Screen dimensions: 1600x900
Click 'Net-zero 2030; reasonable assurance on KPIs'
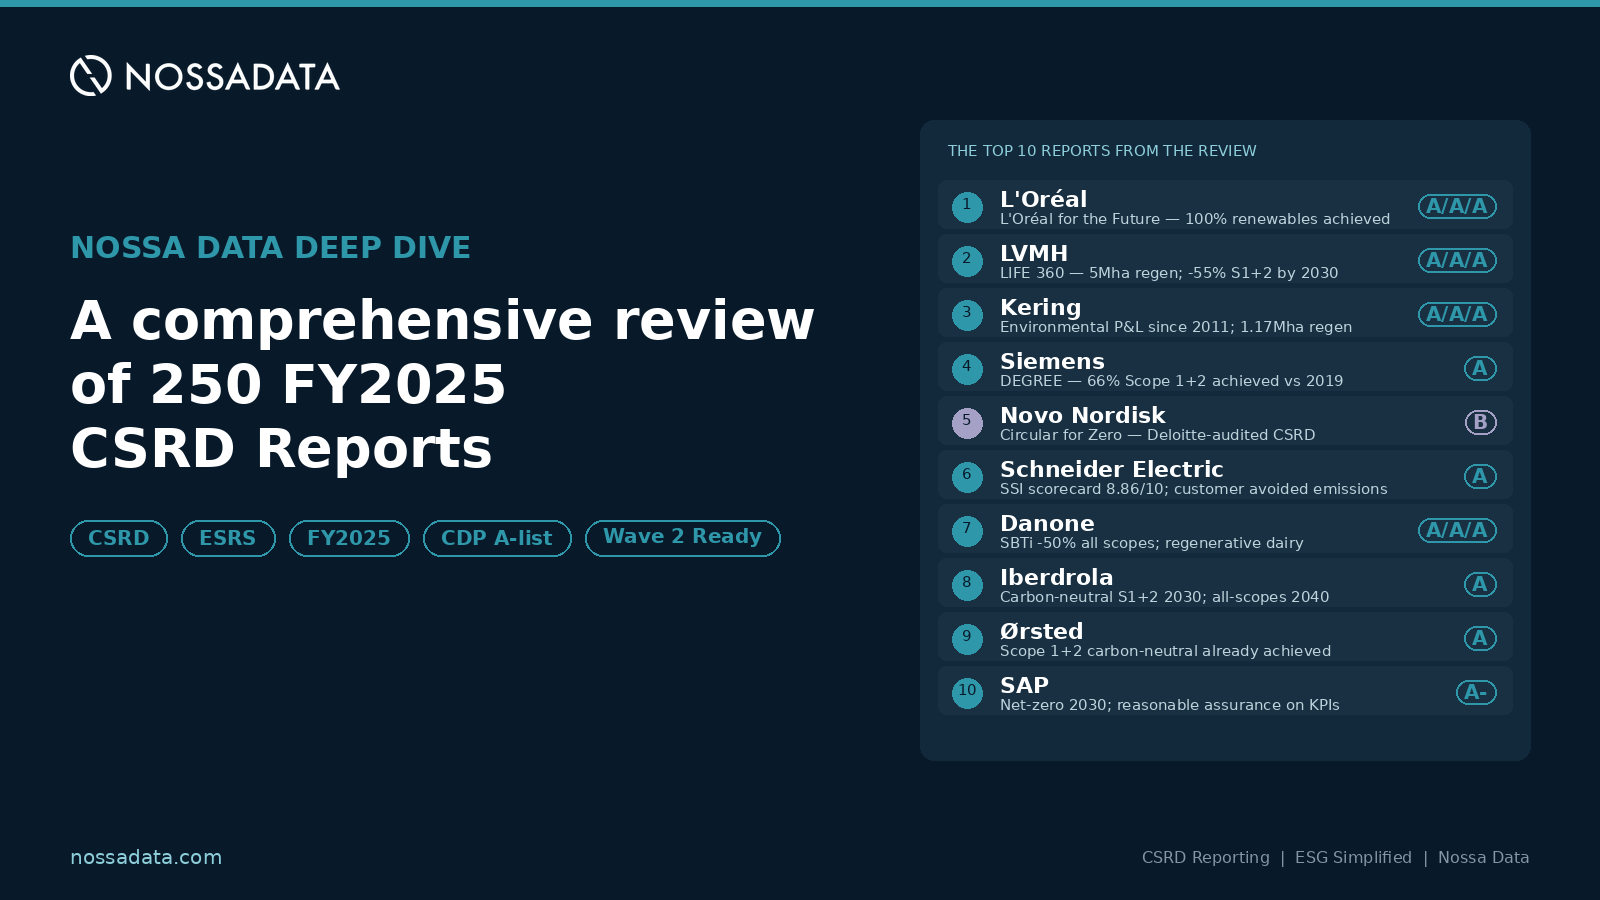(x=1170, y=705)
